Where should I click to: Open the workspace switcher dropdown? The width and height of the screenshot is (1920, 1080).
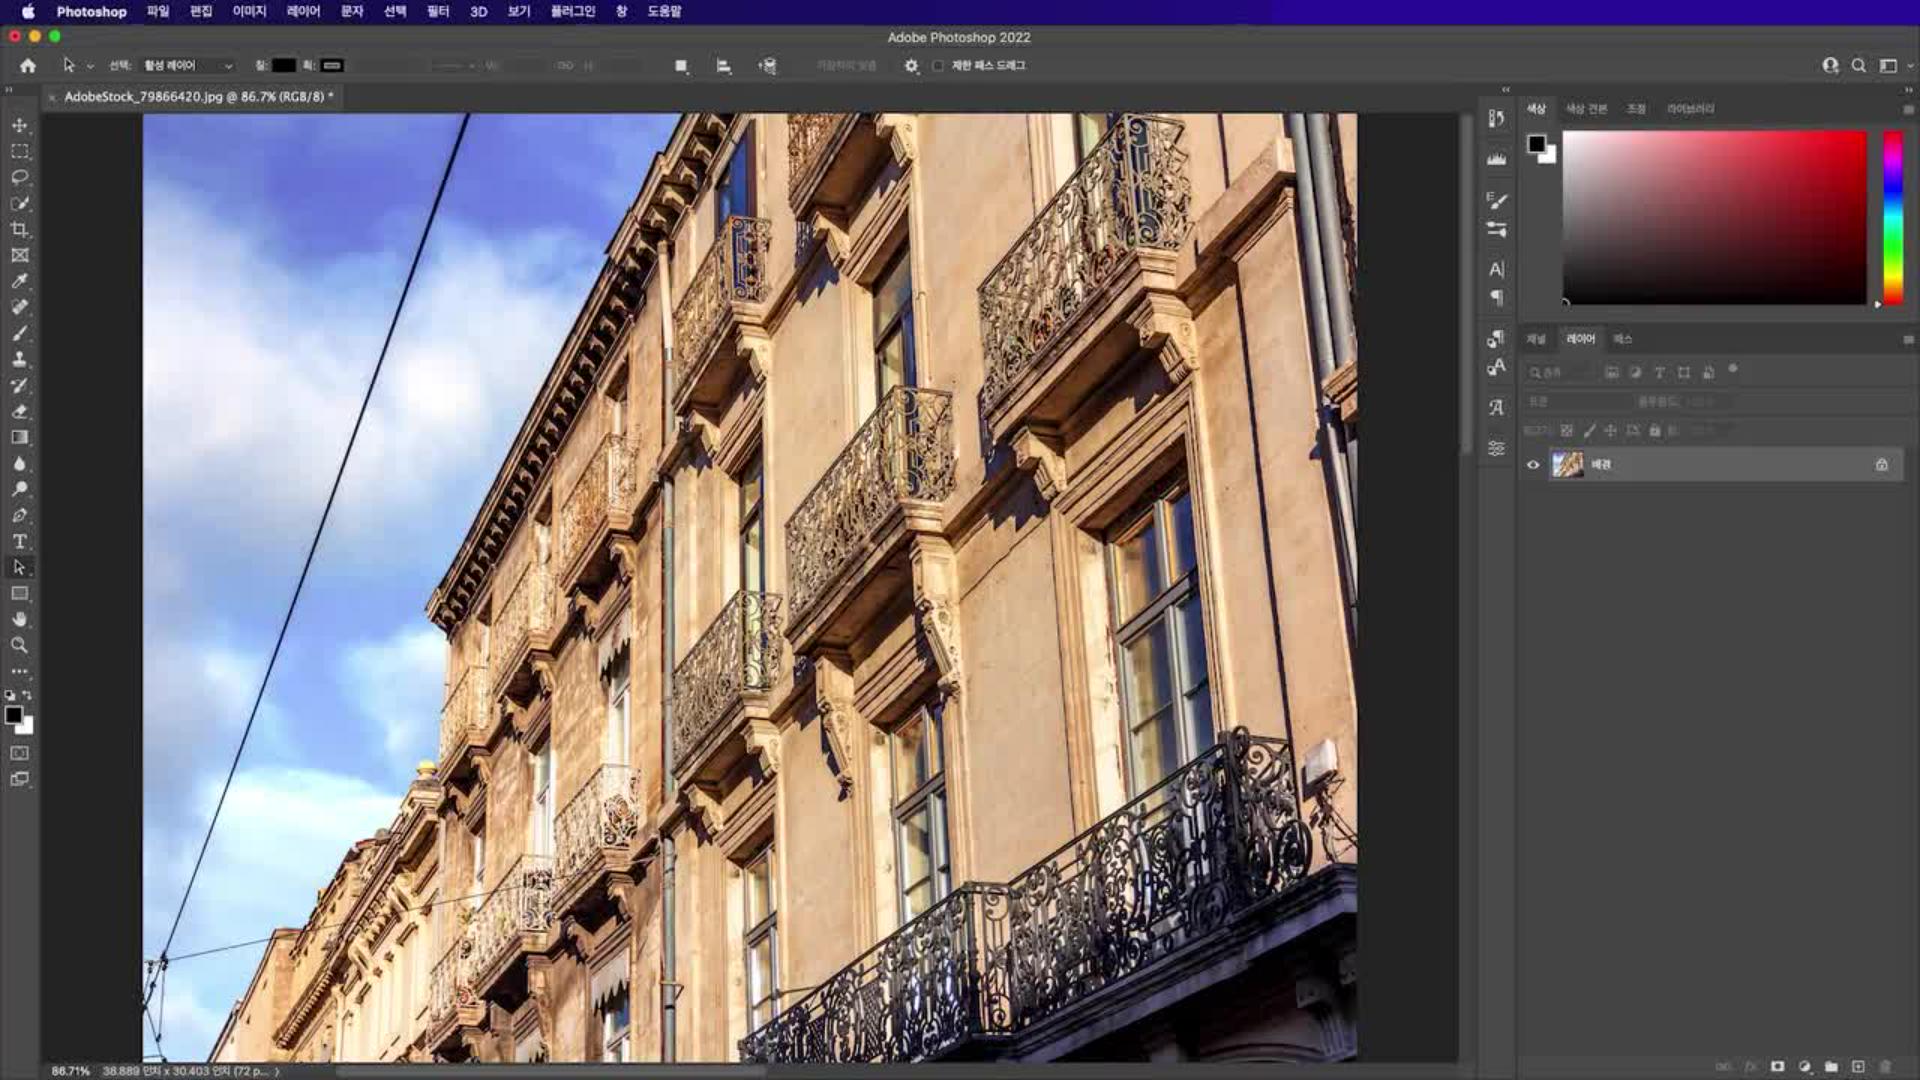pos(1891,66)
